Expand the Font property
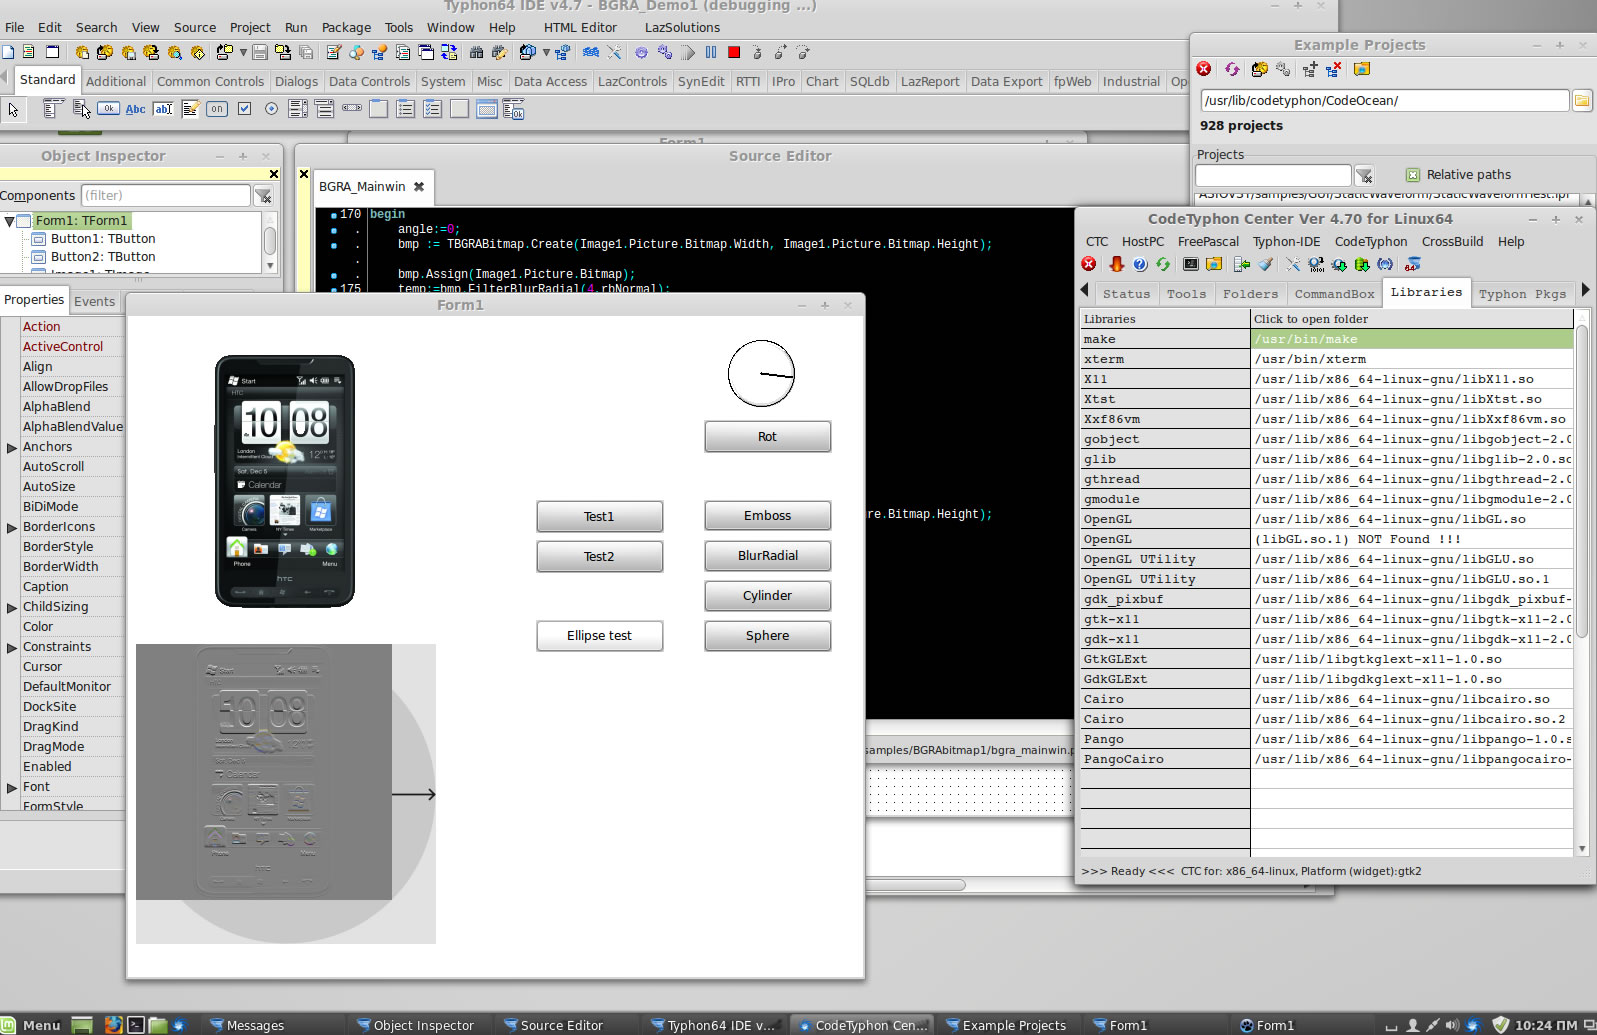The width and height of the screenshot is (1597, 1035). [12, 787]
